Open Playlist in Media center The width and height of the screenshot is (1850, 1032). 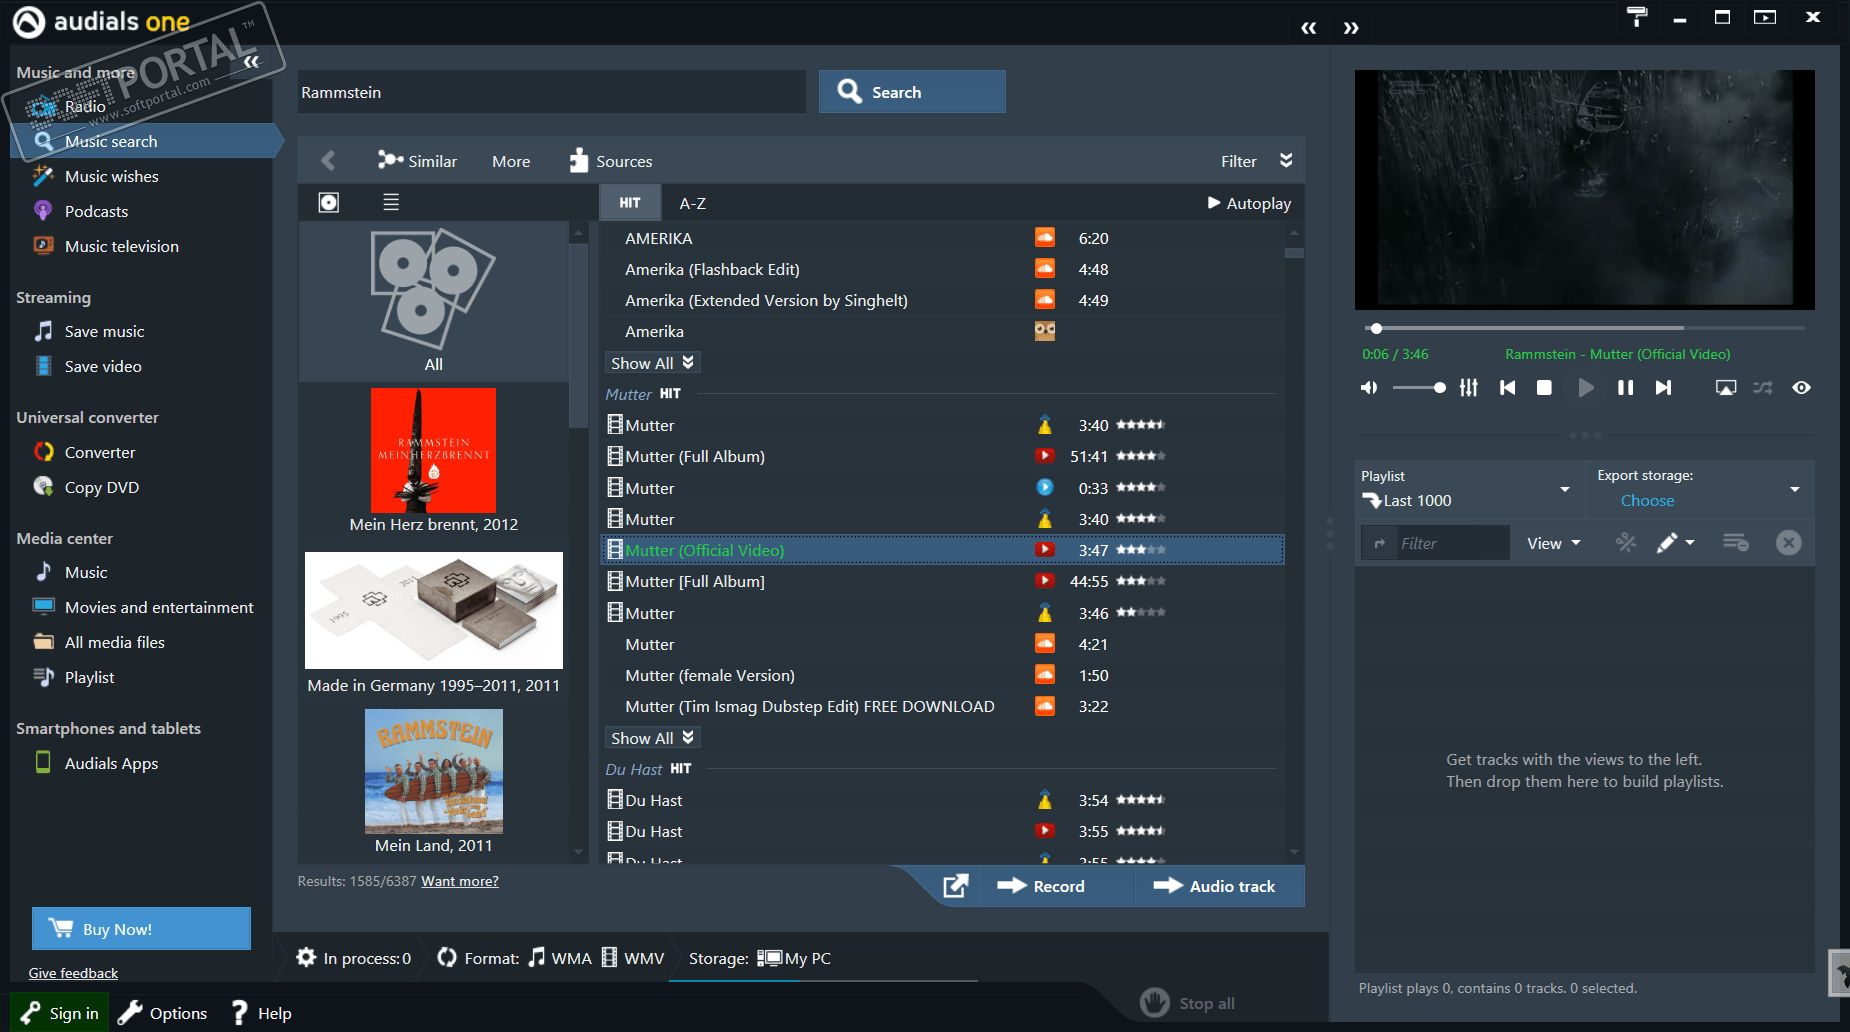pyautogui.click(x=89, y=677)
